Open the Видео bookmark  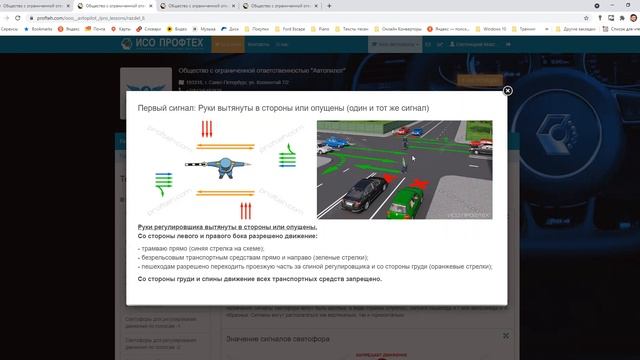(177, 29)
